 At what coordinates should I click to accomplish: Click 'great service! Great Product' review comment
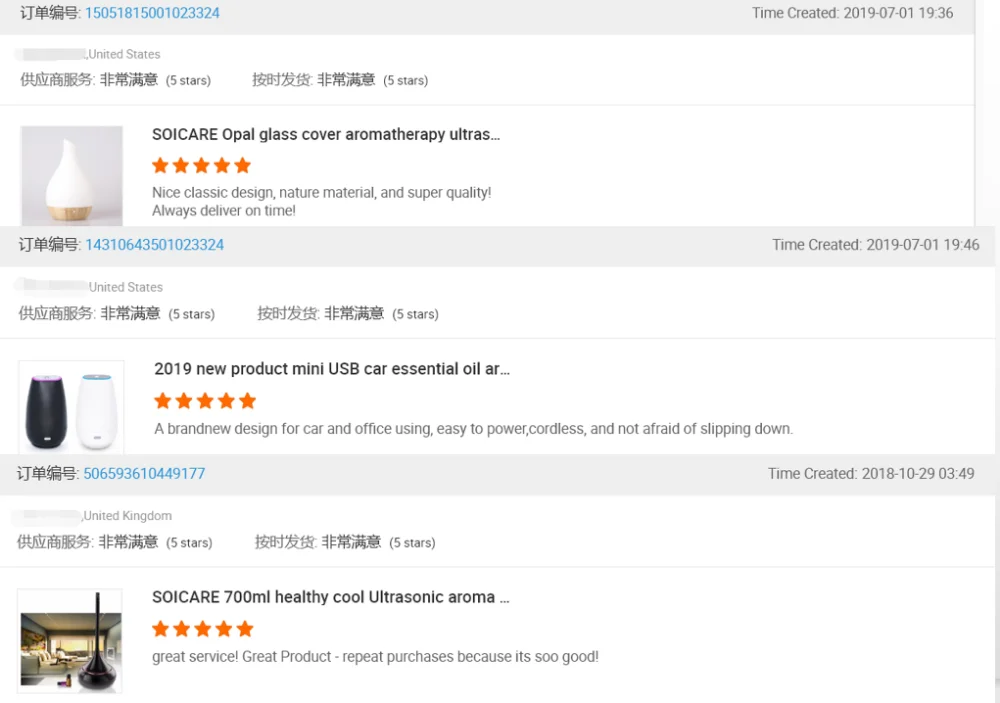[375, 657]
